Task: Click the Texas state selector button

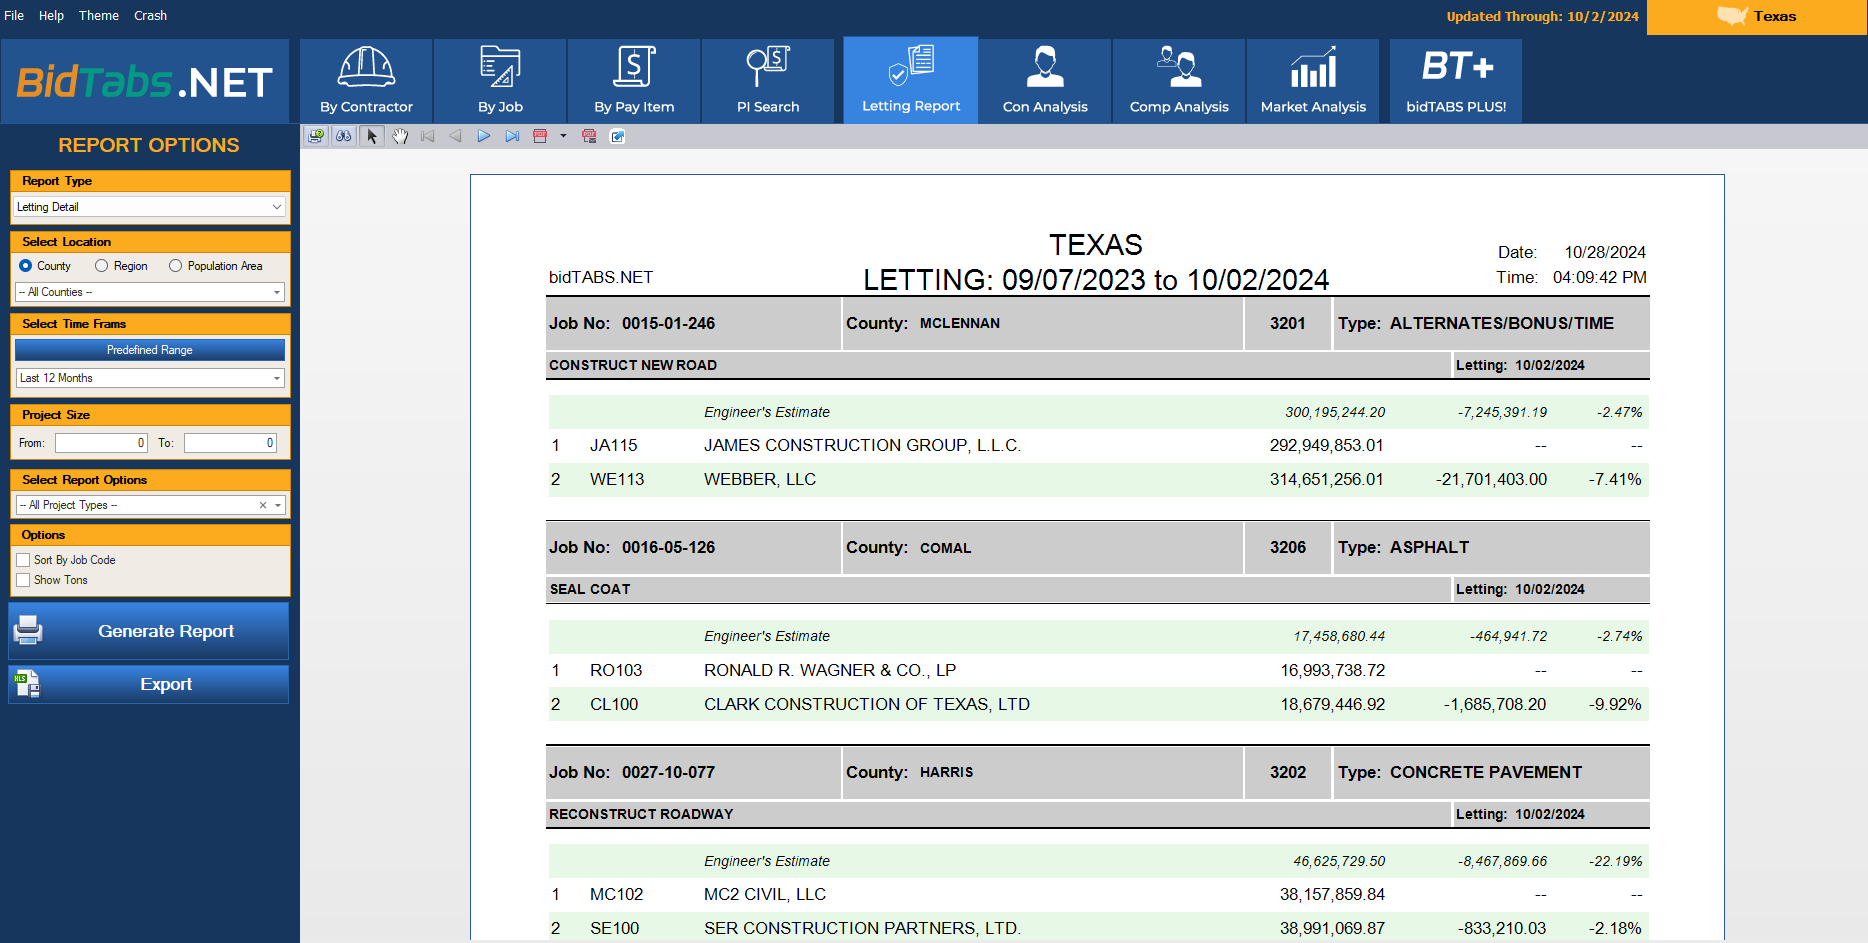Action: pyautogui.click(x=1757, y=17)
